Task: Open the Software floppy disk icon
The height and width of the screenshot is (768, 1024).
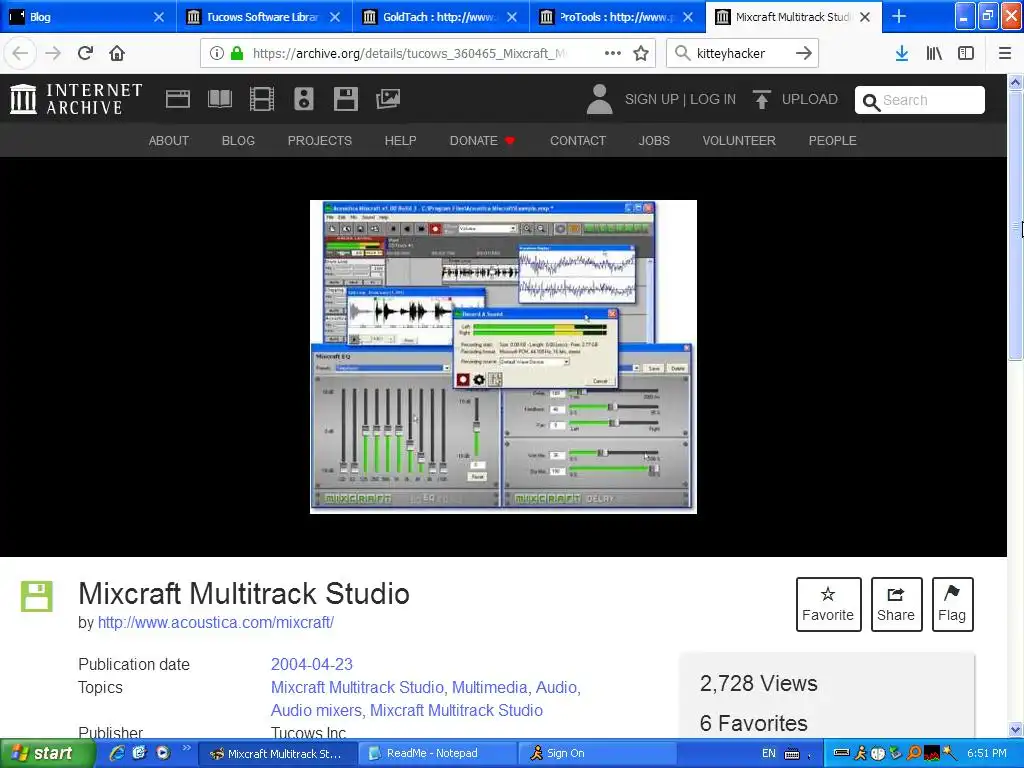Action: pyautogui.click(x=345, y=99)
